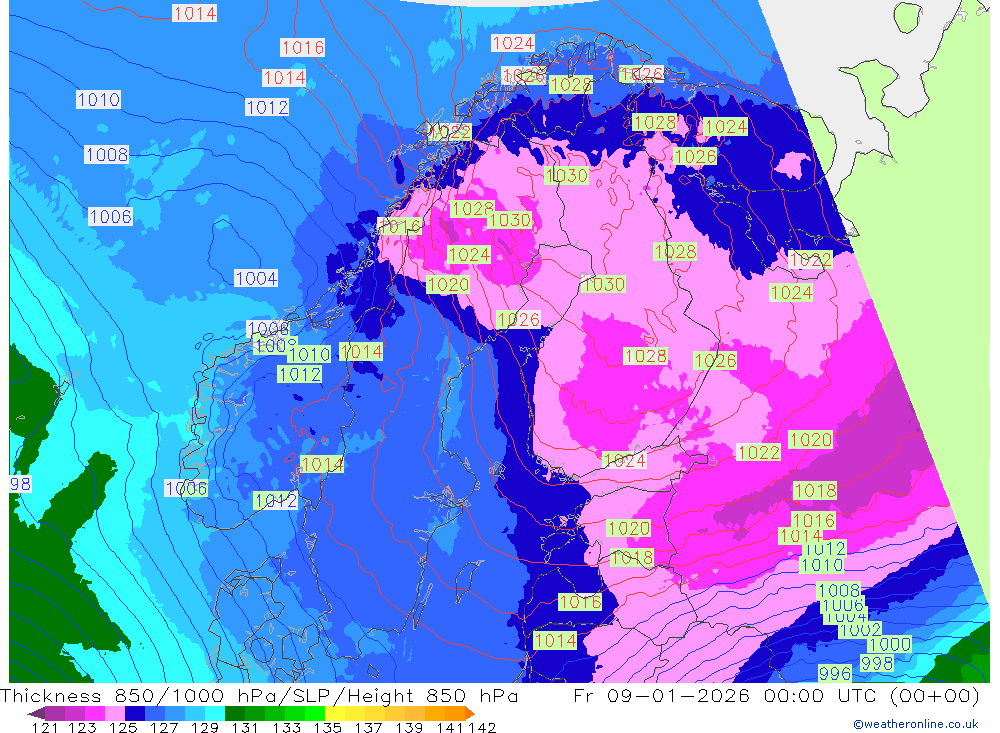This screenshot has width=1000, height=733.
Task: Select the cyan legend swatch before 131
Action: (x=215, y=713)
